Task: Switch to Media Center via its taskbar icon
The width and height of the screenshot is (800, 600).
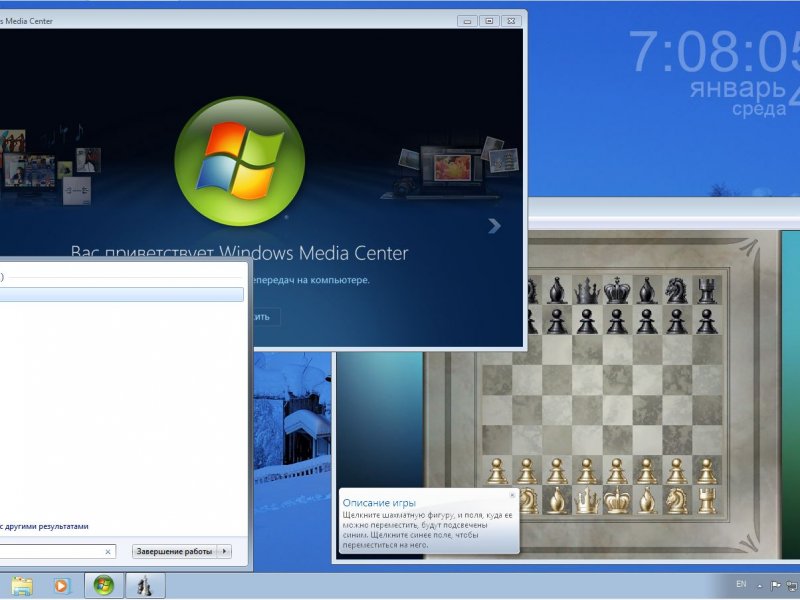Action: pyautogui.click(x=104, y=586)
